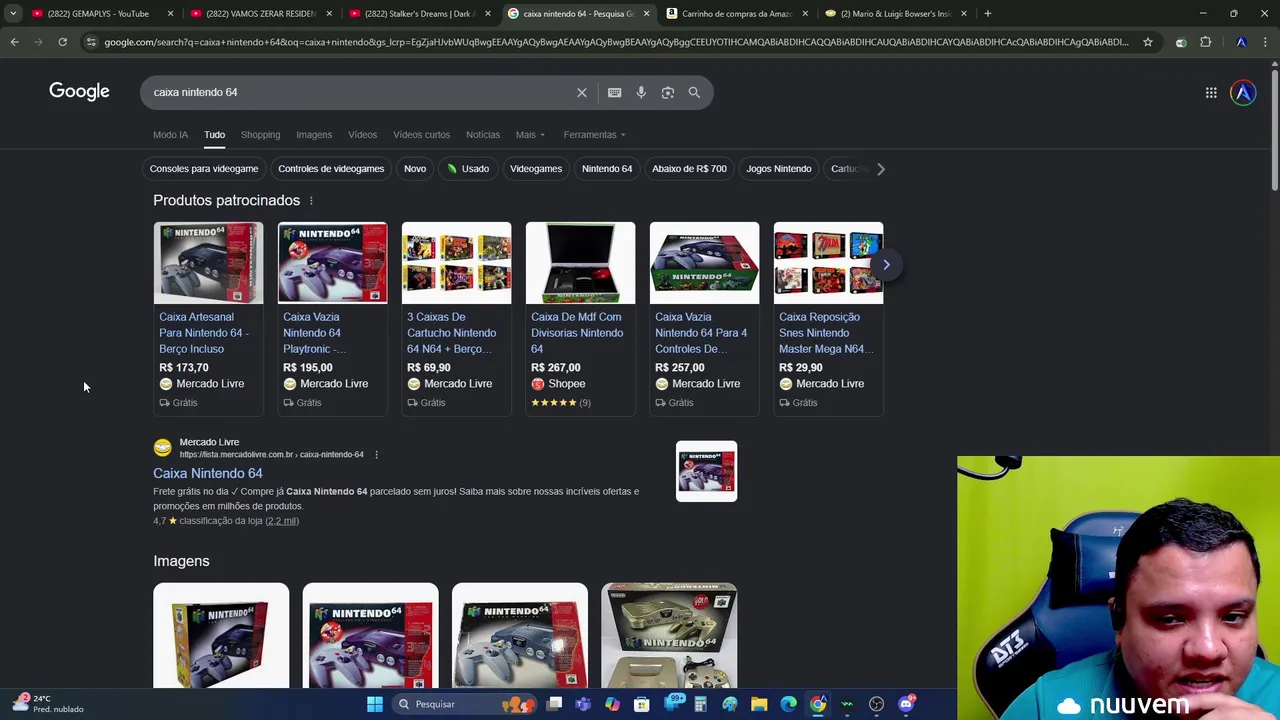This screenshot has height=720, width=1280.
Task: Open store rating link (2,2 mil)
Action: coord(282,521)
